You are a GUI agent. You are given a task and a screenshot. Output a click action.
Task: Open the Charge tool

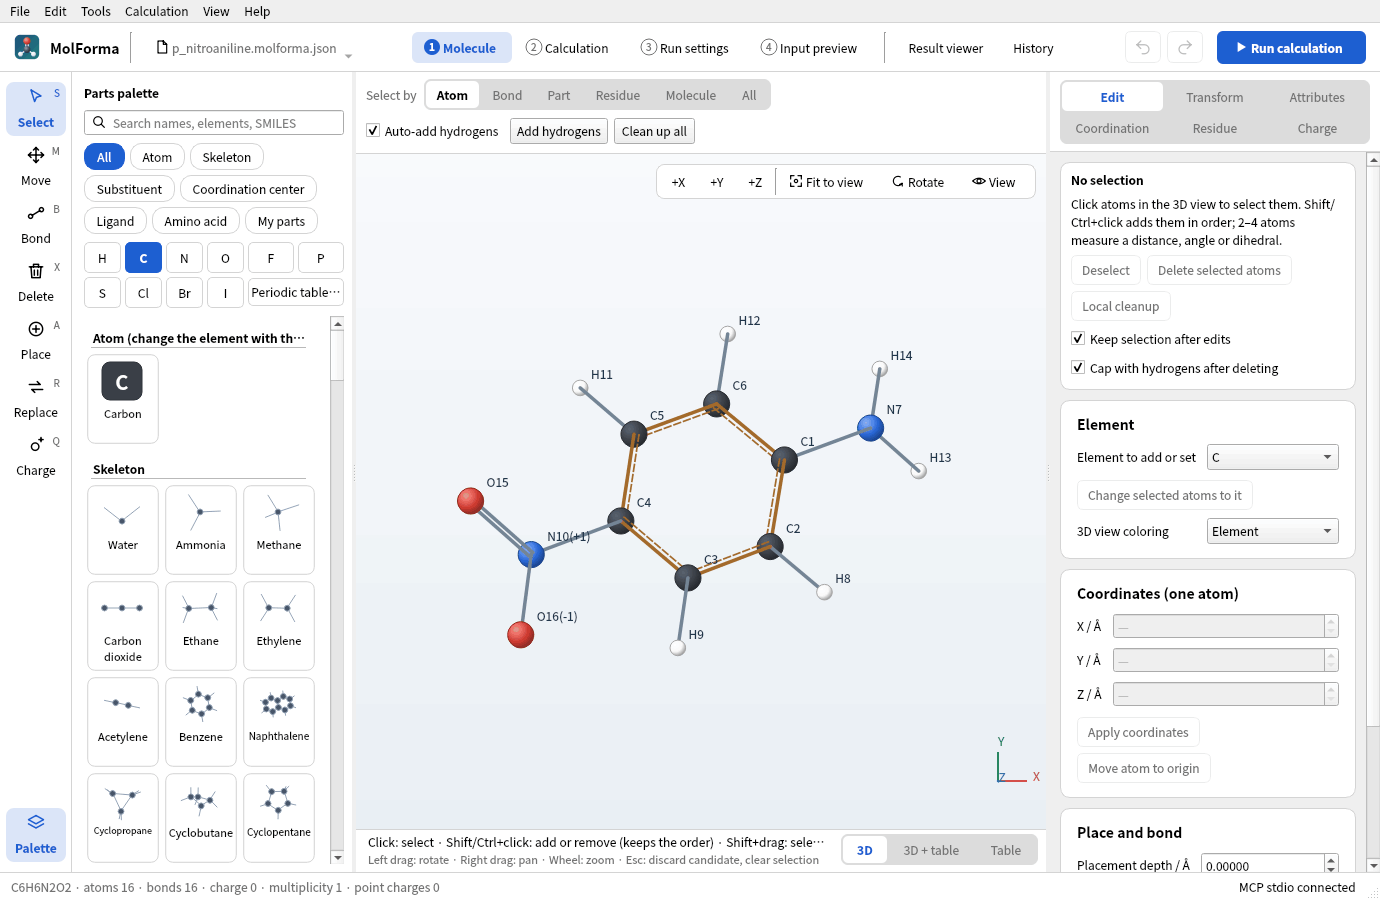tap(36, 456)
